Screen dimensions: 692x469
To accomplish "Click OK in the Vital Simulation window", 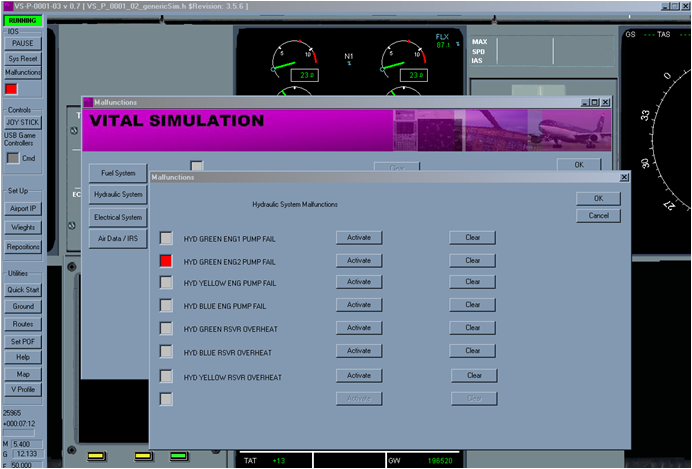I will pos(579,165).
